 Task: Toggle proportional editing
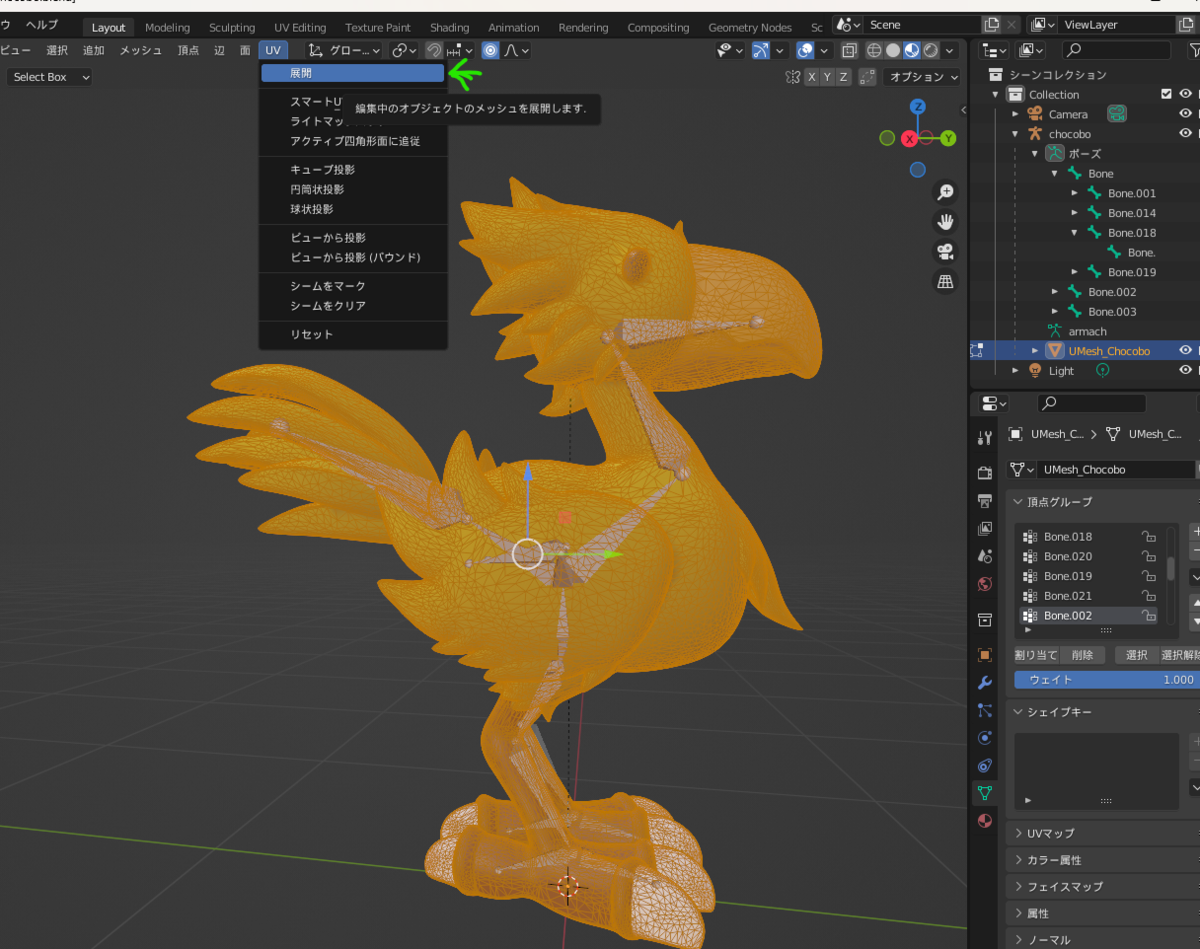coord(490,50)
